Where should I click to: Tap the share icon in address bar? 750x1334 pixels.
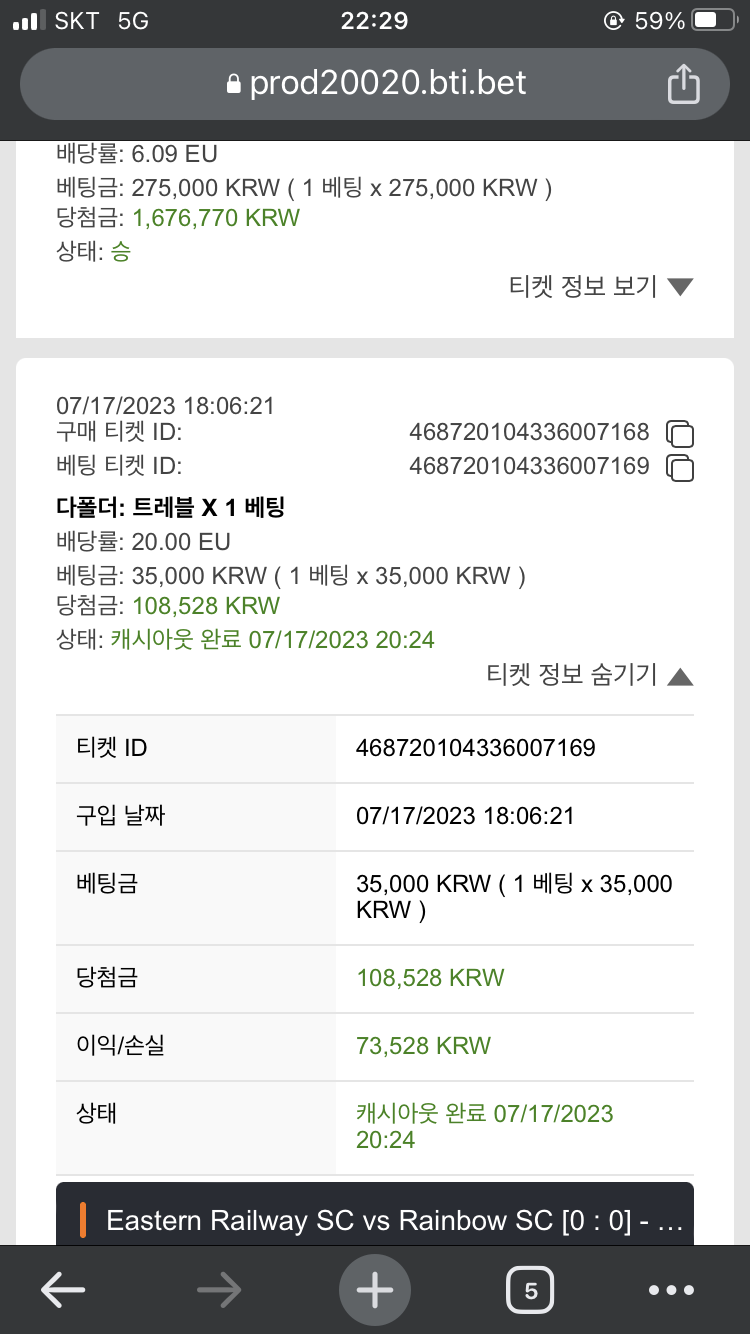(x=683, y=84)
